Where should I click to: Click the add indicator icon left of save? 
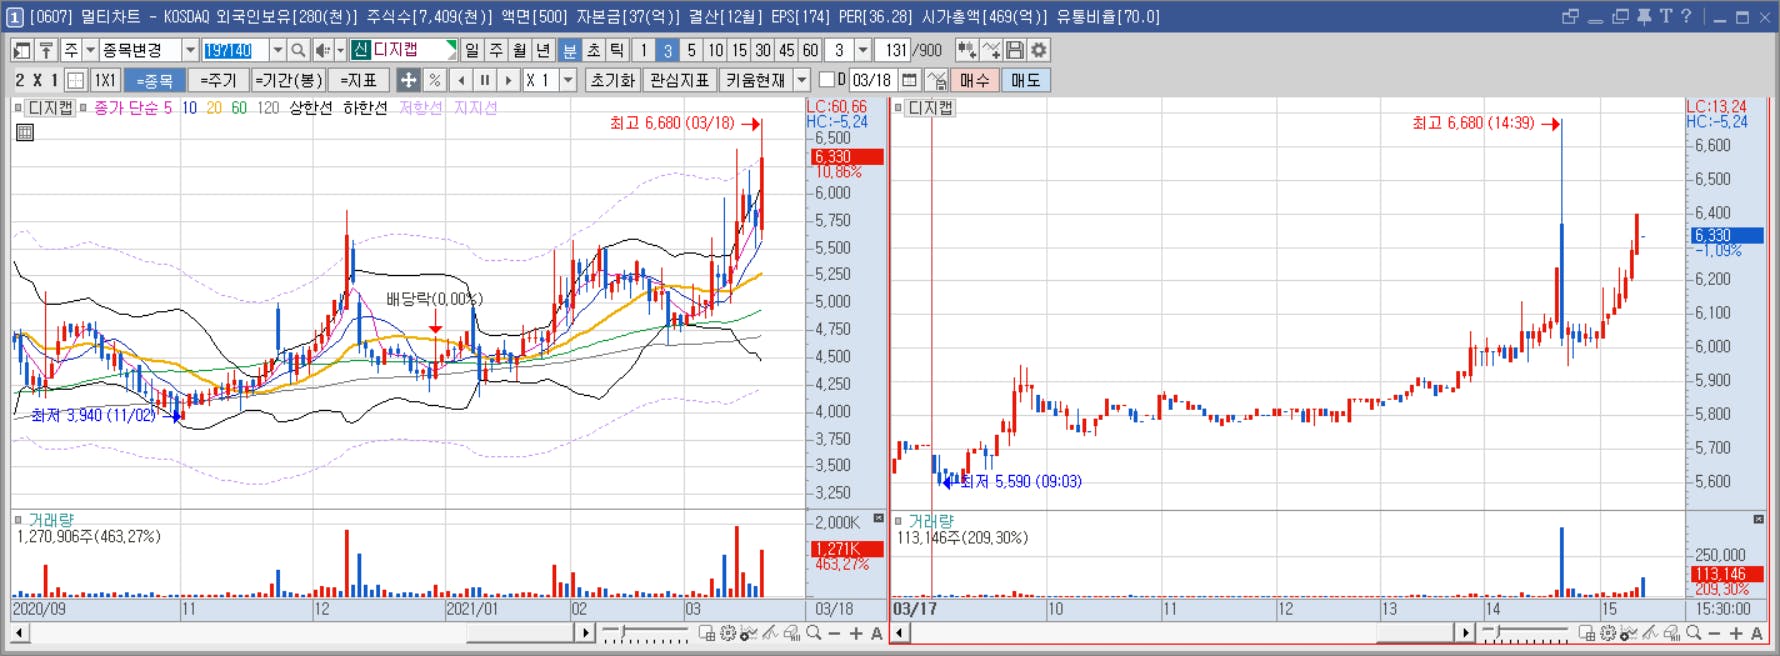(x=991, y=50)
